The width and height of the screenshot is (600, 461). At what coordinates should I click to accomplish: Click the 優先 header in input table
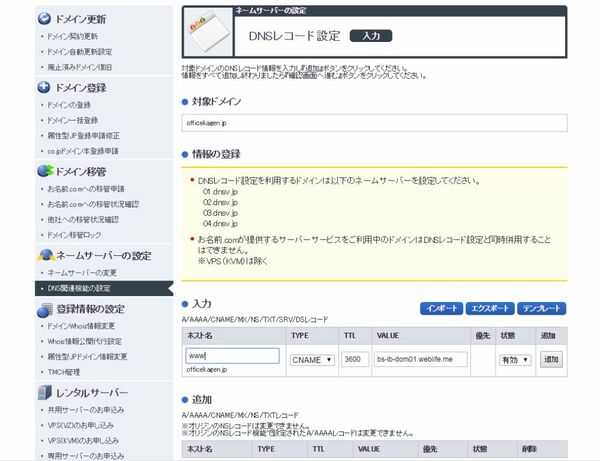[483, 336]
